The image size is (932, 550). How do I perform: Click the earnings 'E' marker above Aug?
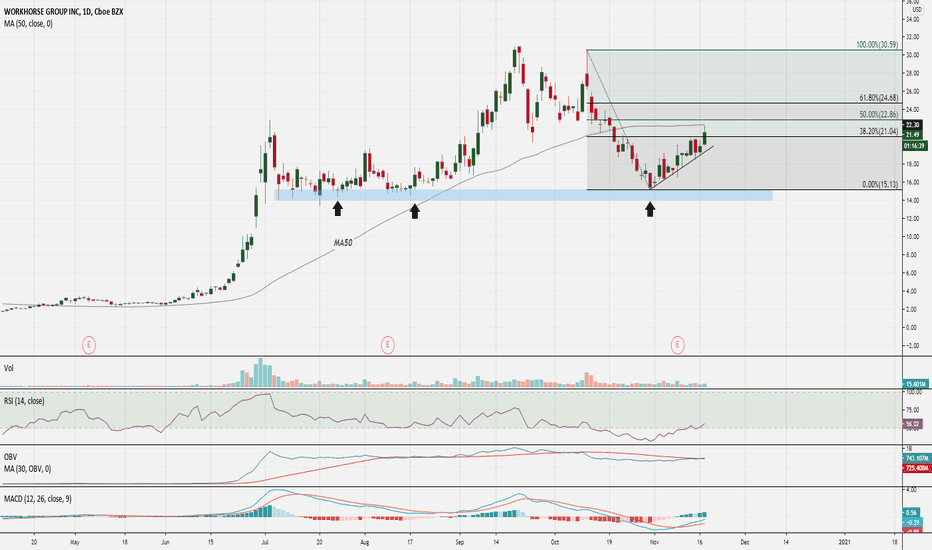point(388,344)
